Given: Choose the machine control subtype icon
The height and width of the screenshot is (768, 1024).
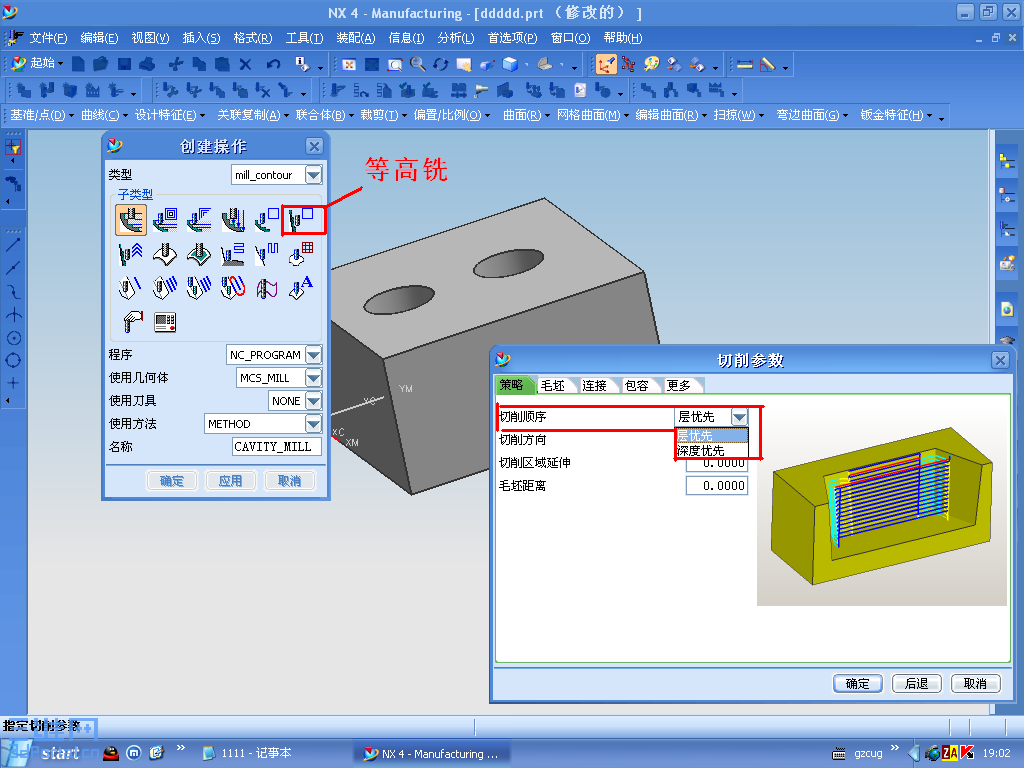Looking at the screenshot, I should pyautogui.click(x=165, y=322).
